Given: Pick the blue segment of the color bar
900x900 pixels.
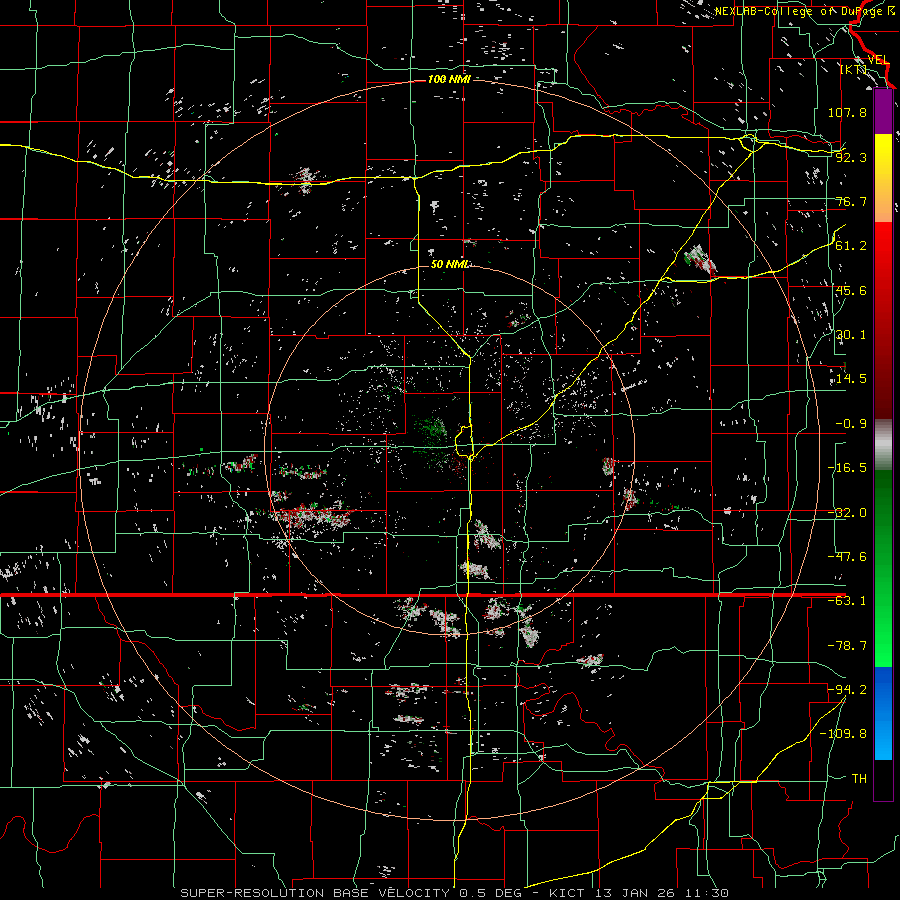Looking at the screenshot, I should [x=883, y=713].
